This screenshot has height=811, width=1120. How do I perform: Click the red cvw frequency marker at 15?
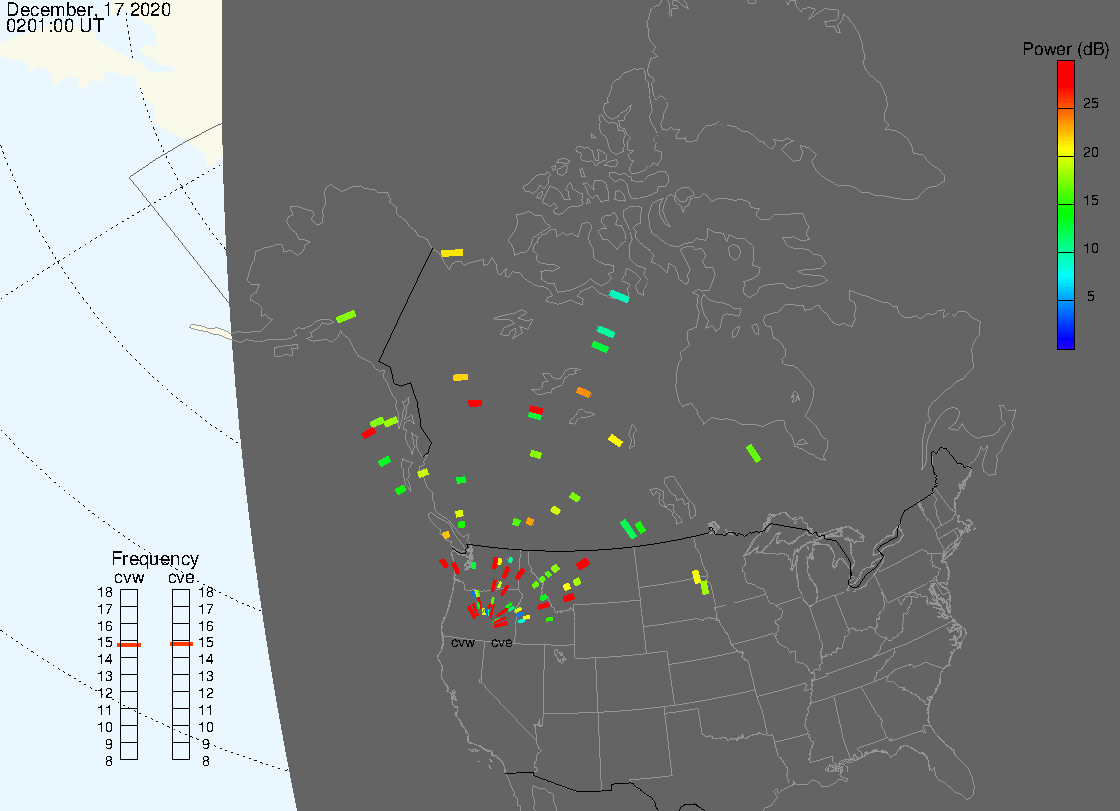tap(129, 645)
